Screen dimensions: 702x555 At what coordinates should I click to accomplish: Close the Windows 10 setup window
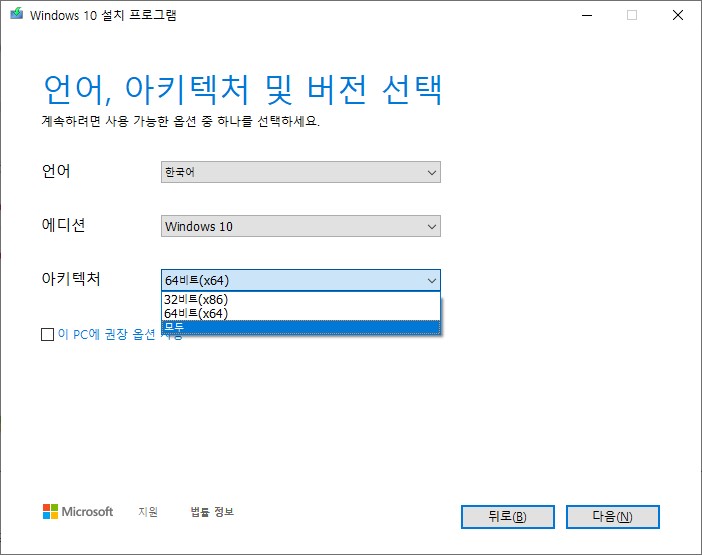(678, 15)
